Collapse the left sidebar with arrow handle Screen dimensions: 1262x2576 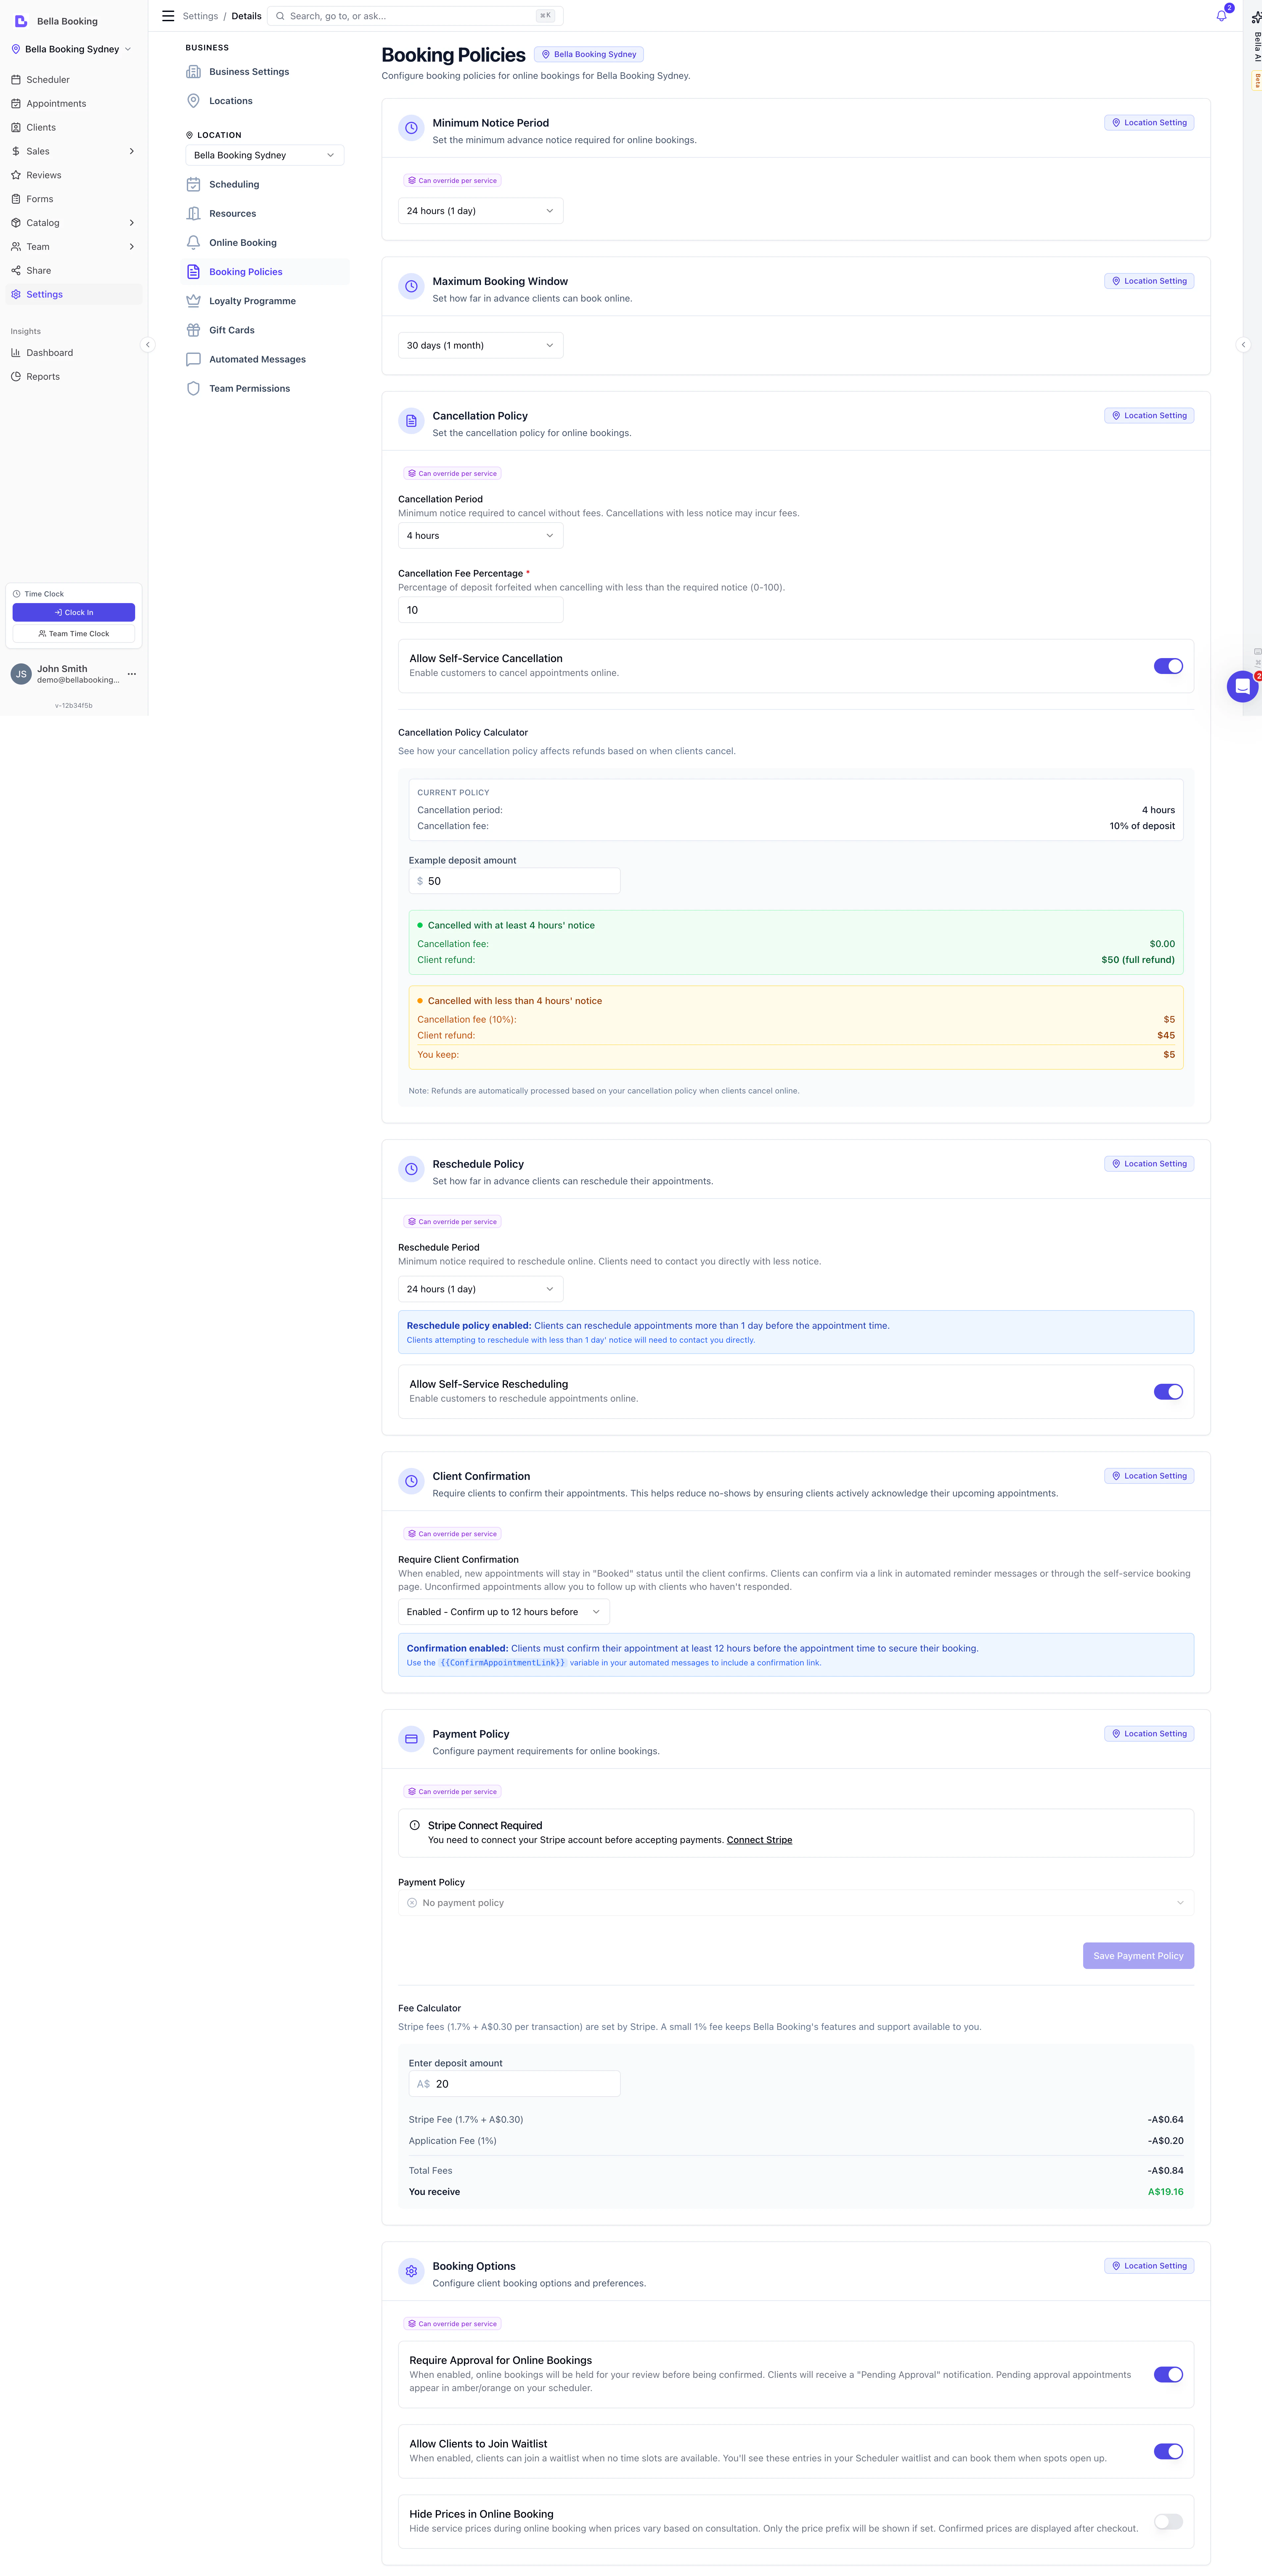click(148, 345)
